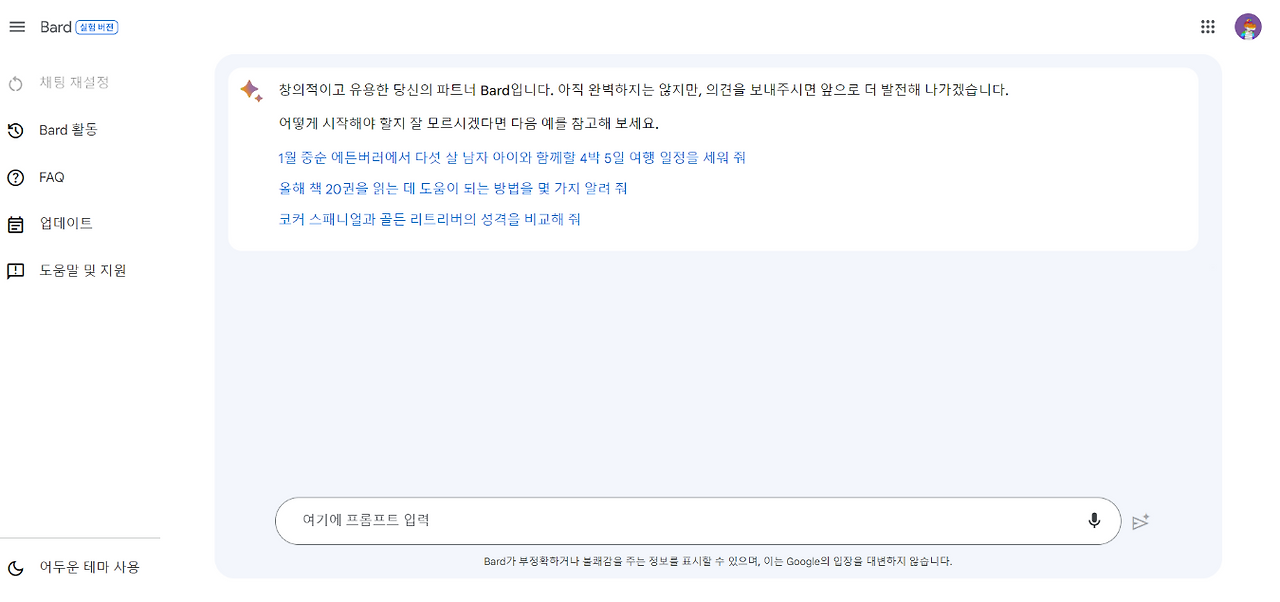
Task: Click the Edinburgh trip itinerary suggestion link
Action: (x=513, y=157)
